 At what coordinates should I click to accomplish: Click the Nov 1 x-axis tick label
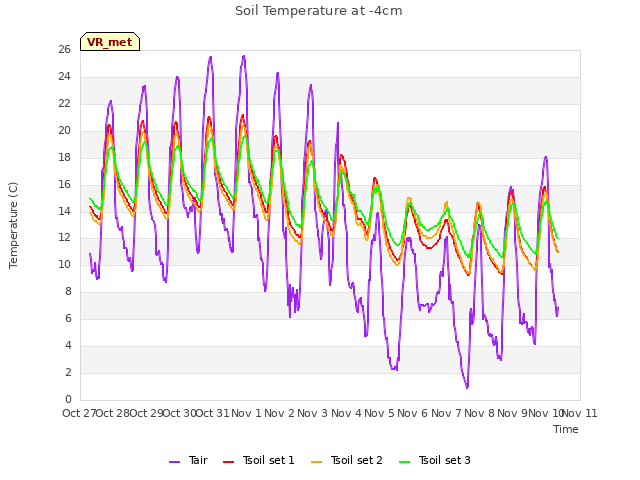pos(246,413)
